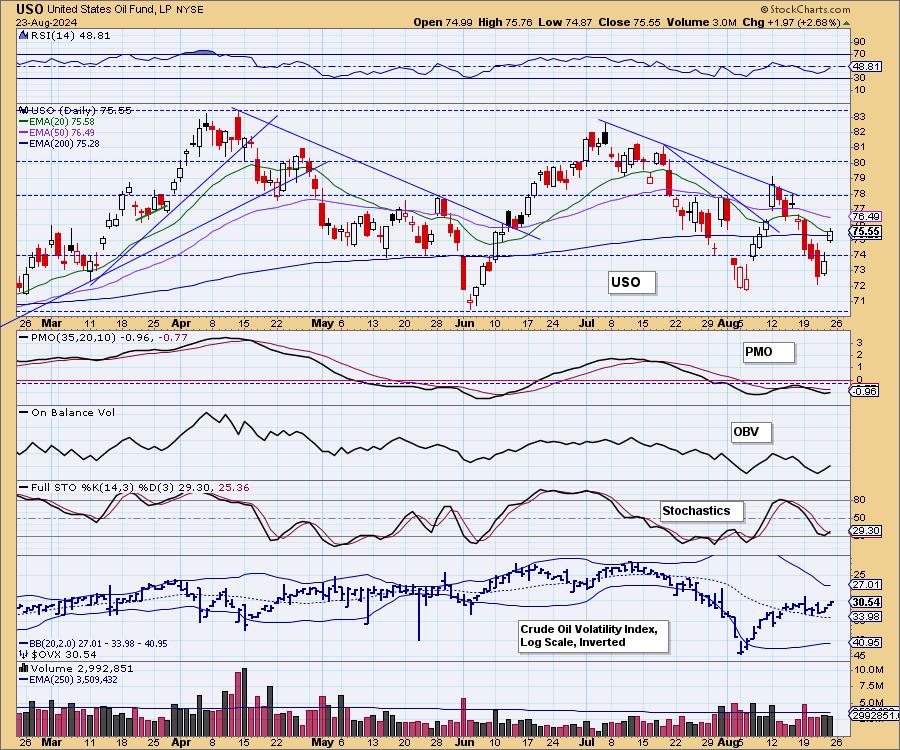Viewport: 900px width, 750px height.
Task: Select the USO ticker title text
Action: point(29,9)
